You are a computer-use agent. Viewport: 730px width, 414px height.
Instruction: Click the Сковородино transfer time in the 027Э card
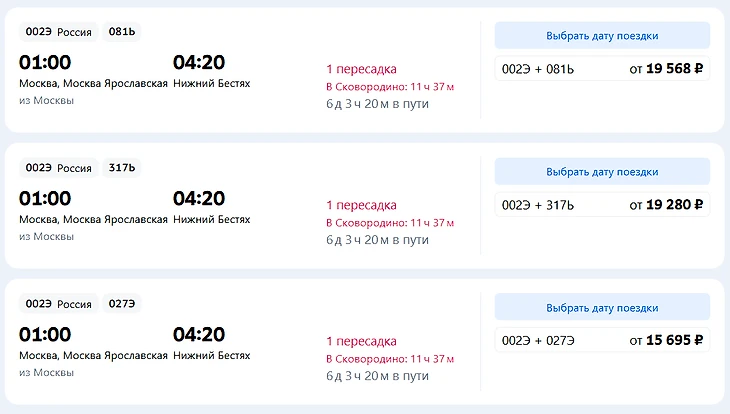click(x=390, y=359)
